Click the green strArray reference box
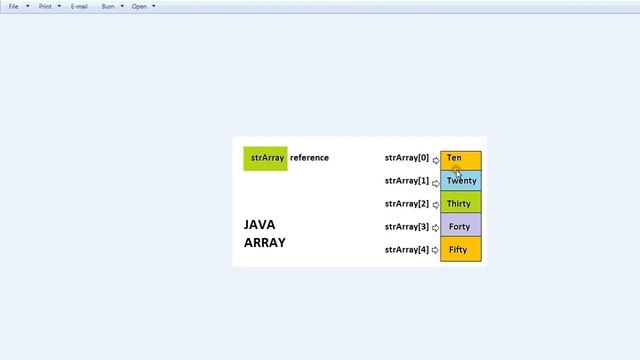This screenshot has width=640, height=360. (265, 158)
